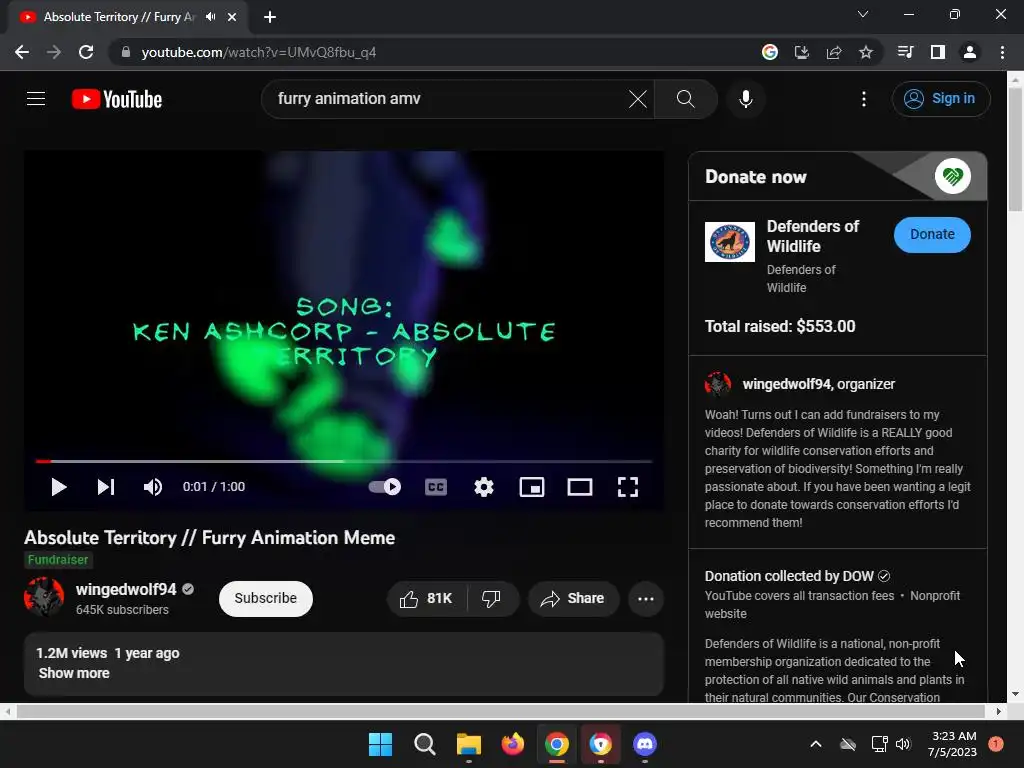Enter full screen video mode
The width and height of the screenshot is (1024, 768).
point(628,487)
